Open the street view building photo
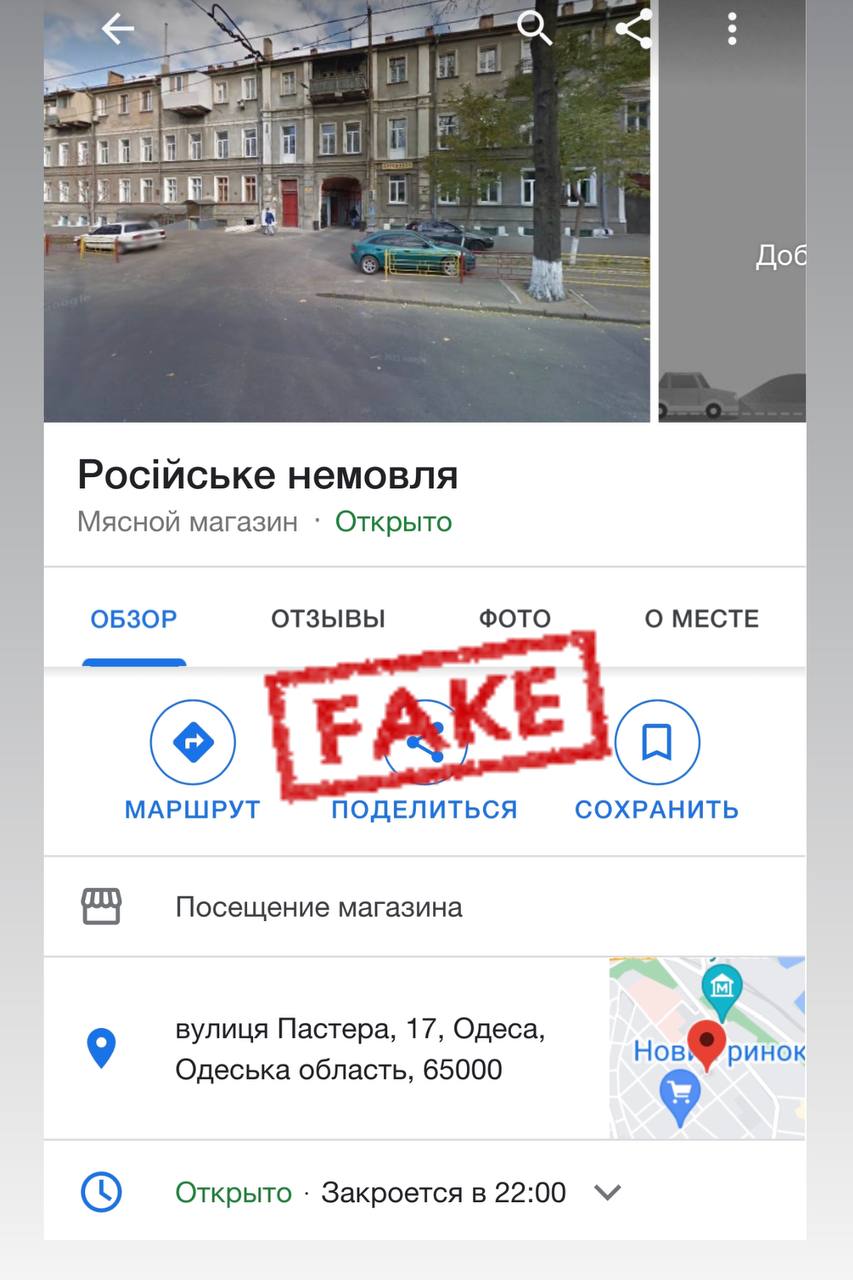The image size is (853, 1280). coord(347,211)
